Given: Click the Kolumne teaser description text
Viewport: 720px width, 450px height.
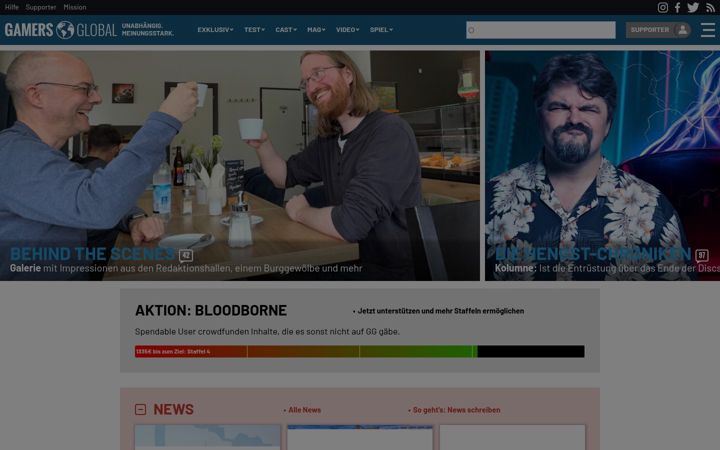Looking at the screenshot, I should point(608,268).
